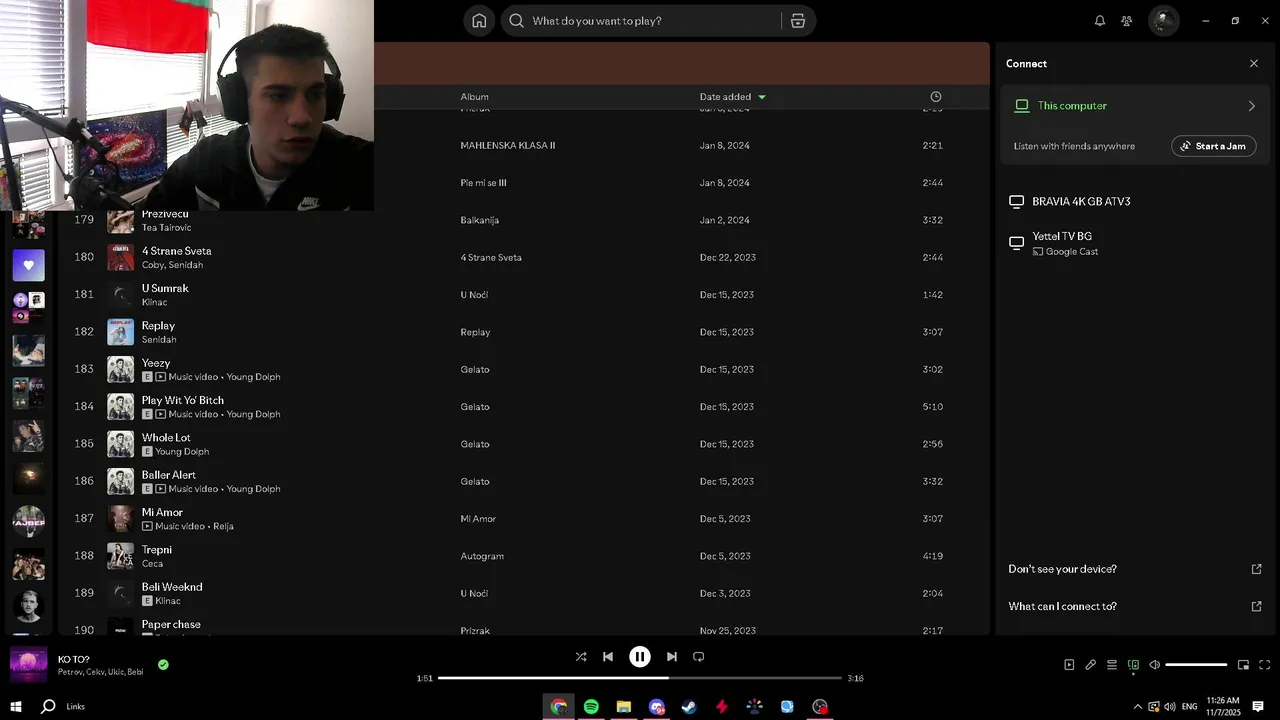
Task: Open Liked Songs heart in sidebar
Action: pyautogui.click(x=28, y=265)
